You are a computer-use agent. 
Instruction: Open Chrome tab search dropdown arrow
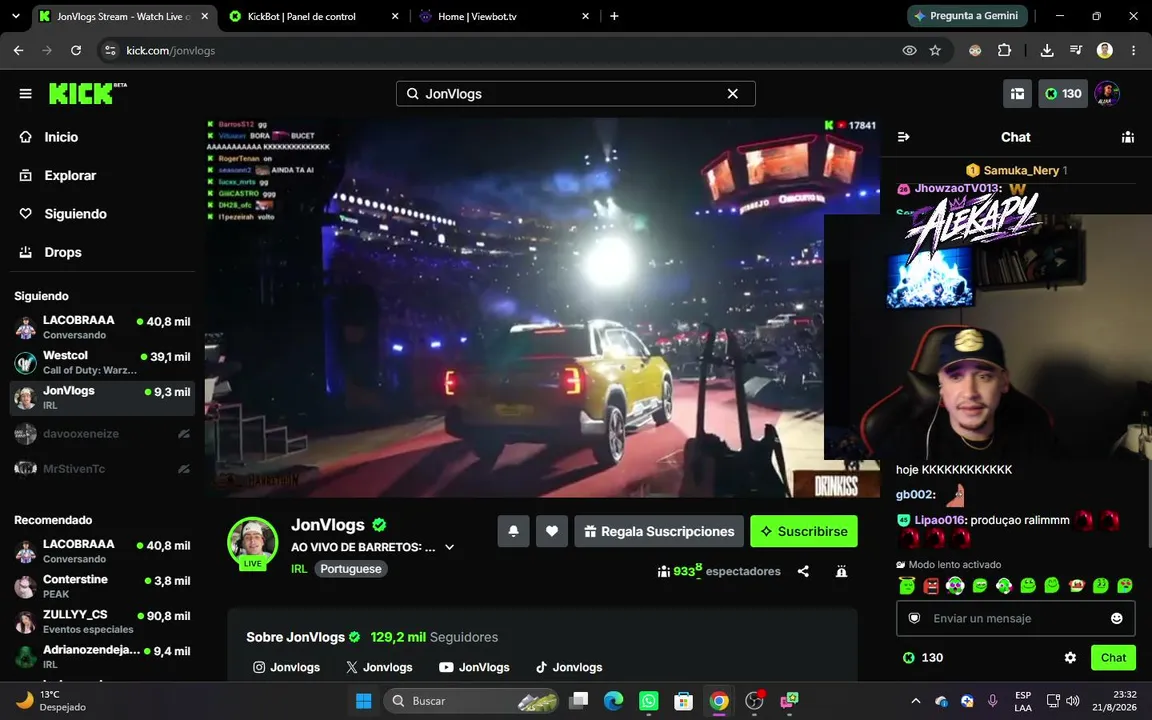[15, 16]
